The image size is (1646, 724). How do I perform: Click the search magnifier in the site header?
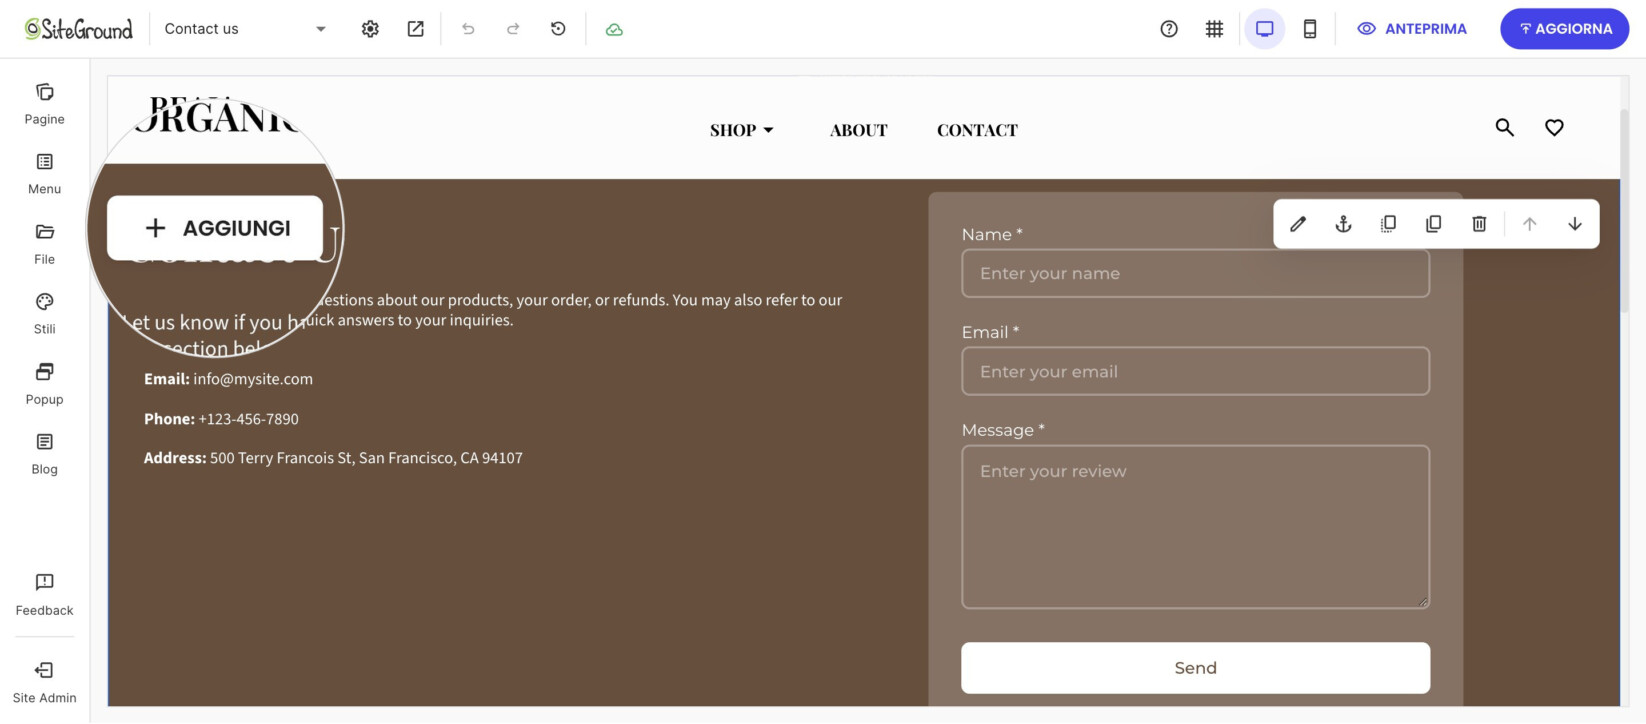(x=1504, y=128)
